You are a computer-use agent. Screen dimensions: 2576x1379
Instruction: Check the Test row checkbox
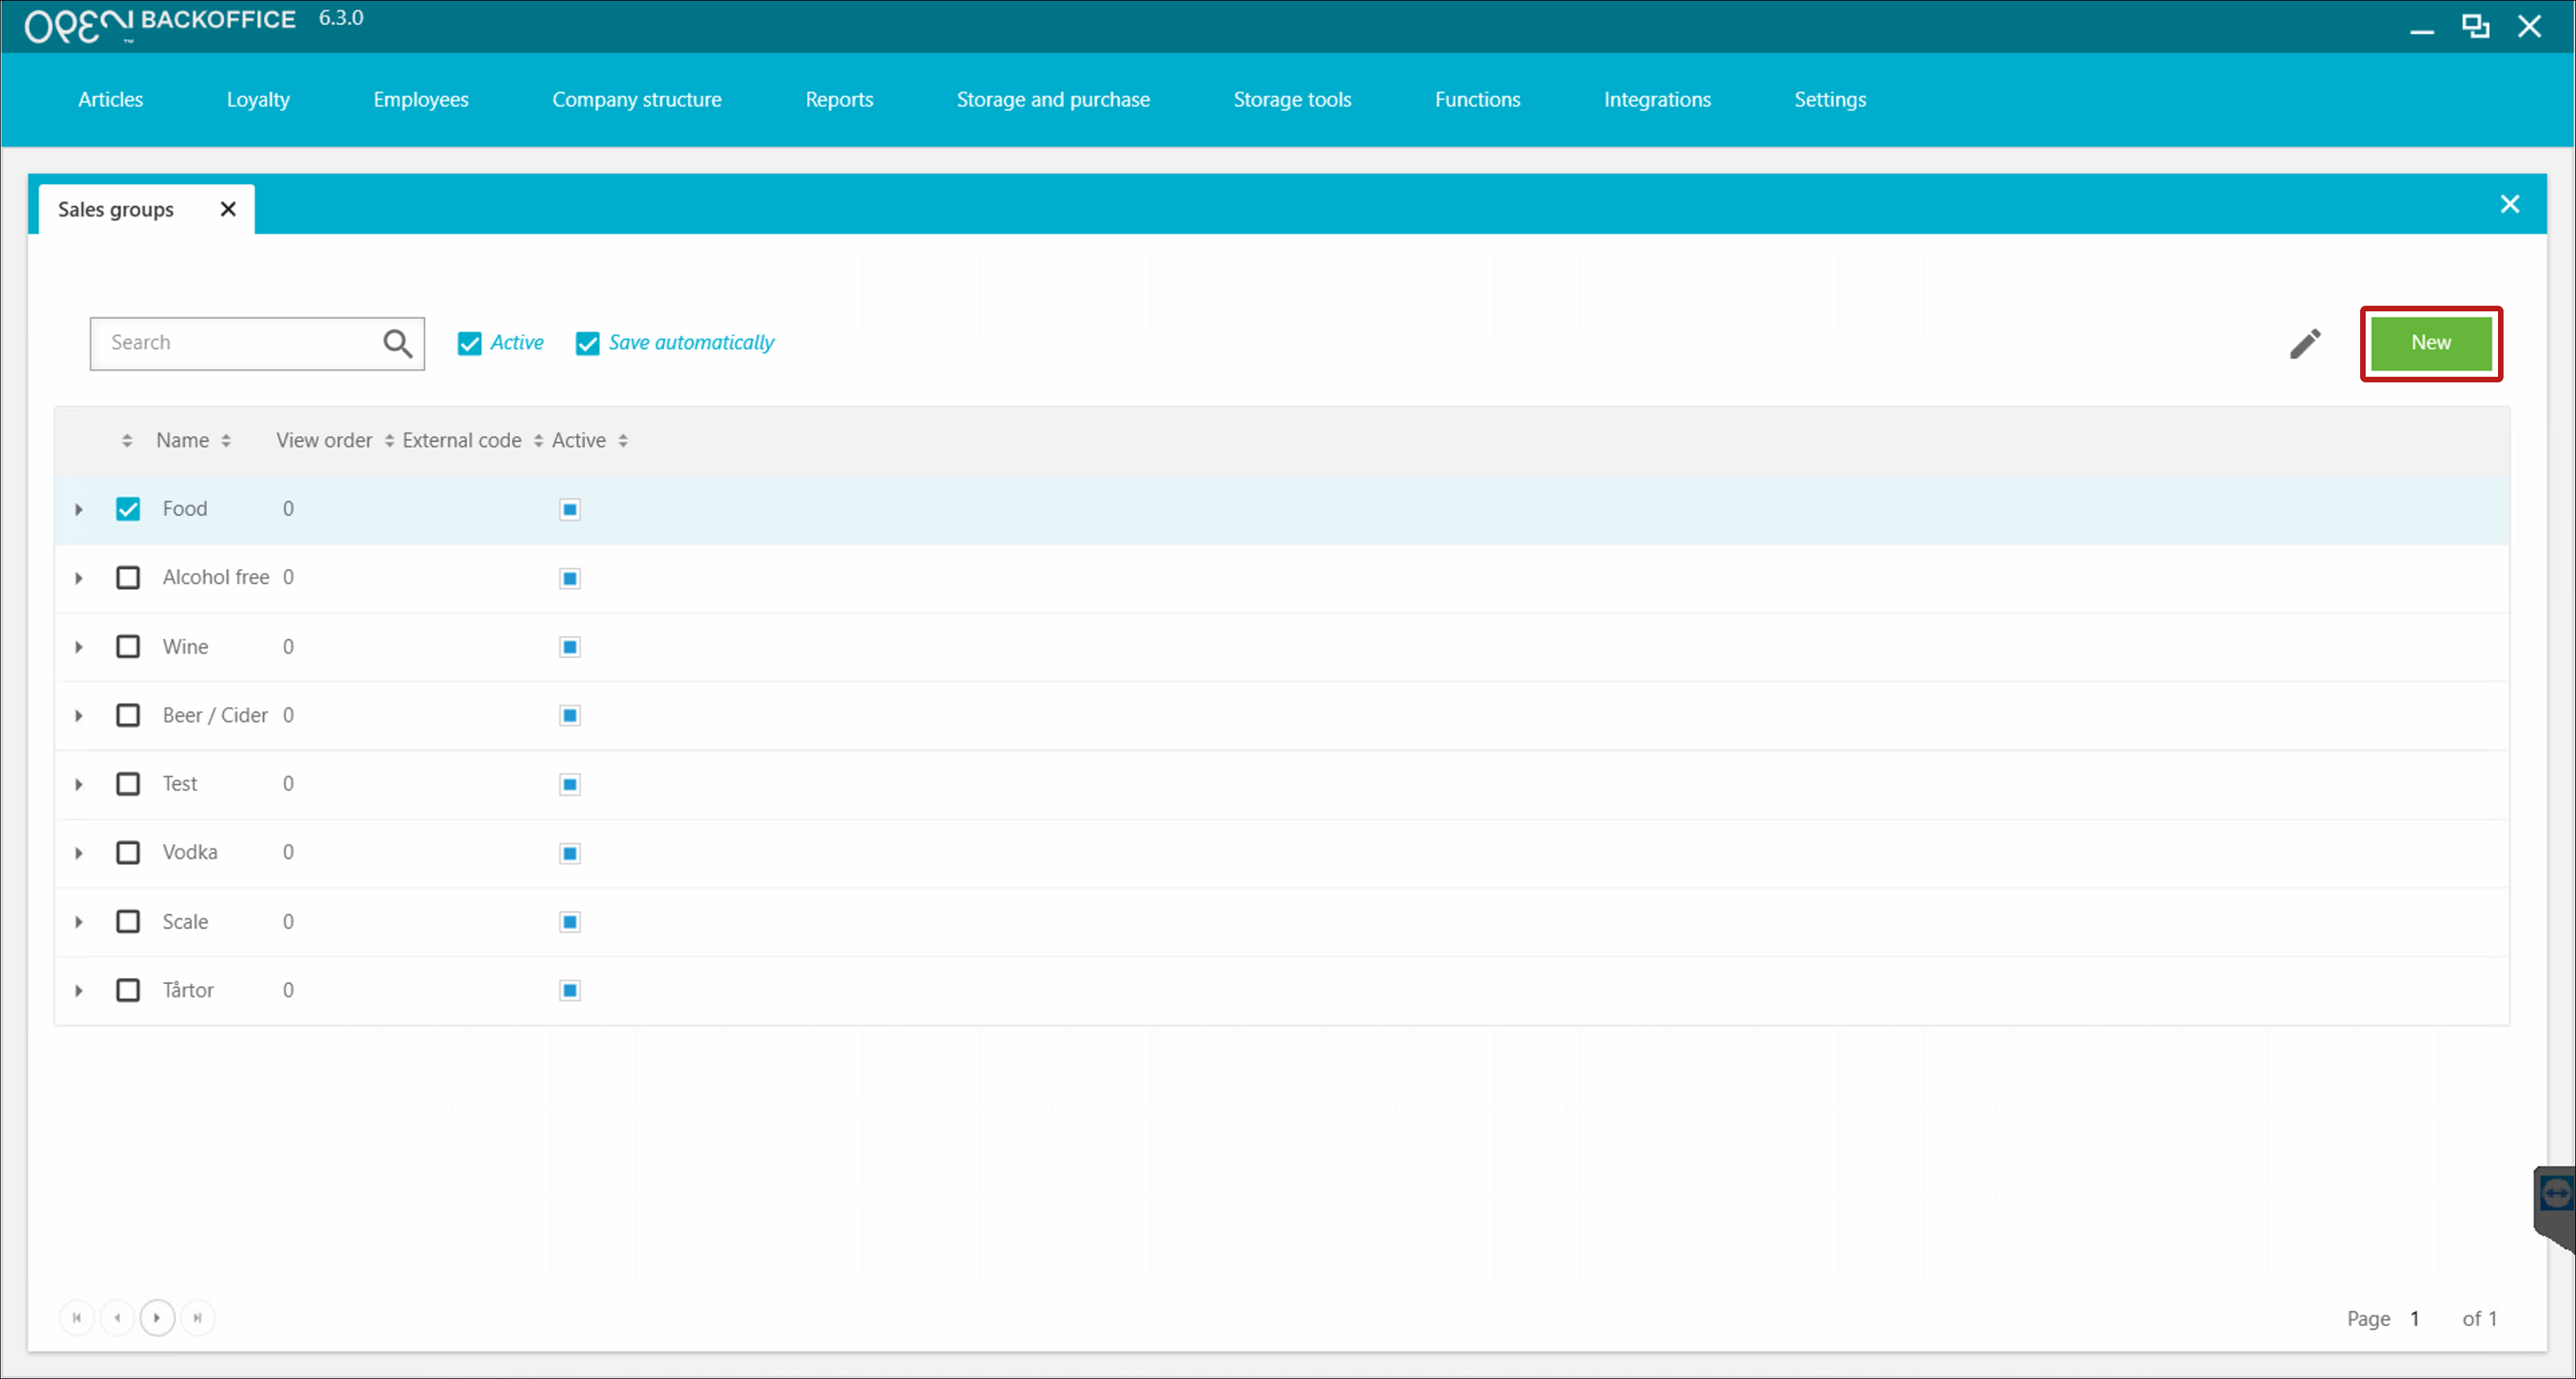128,784
